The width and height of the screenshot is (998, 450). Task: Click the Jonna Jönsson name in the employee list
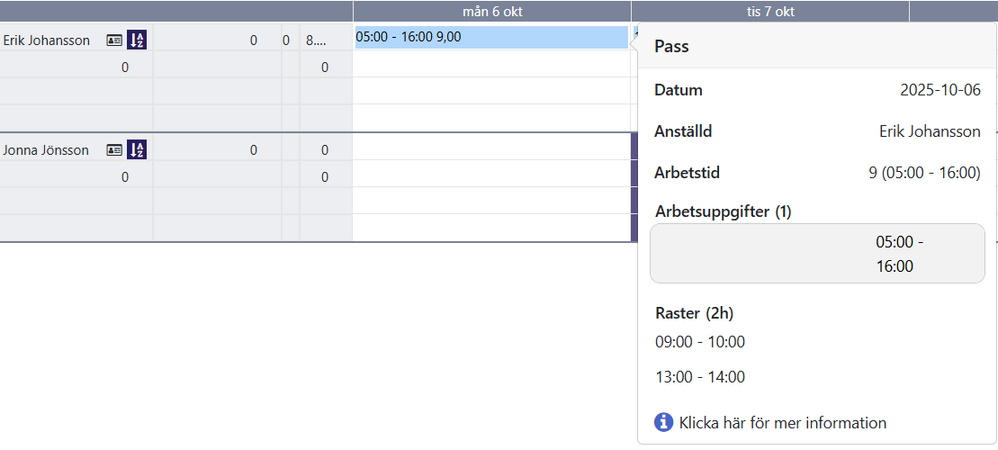pyautogui.click(x=46, y=151)
